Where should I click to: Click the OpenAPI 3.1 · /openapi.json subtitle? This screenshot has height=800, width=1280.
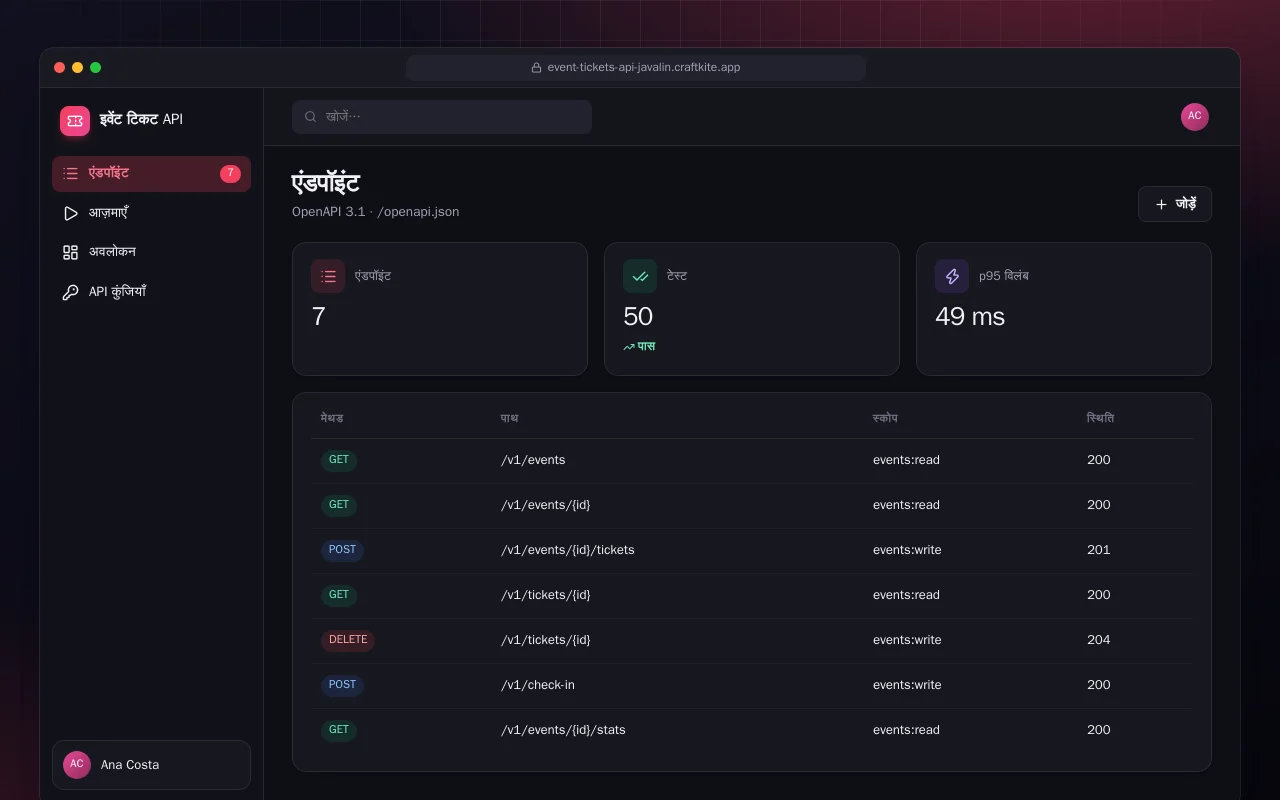coord(376,212)
